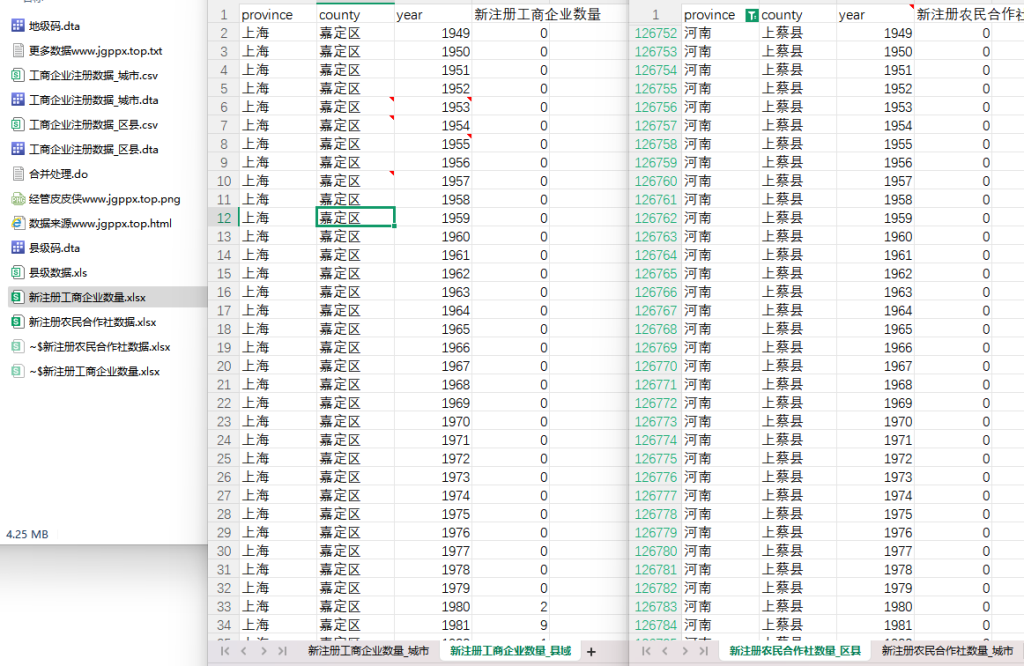
Task: Click the 新注册工商企业数量 header cell
Action: coord(511,14)
